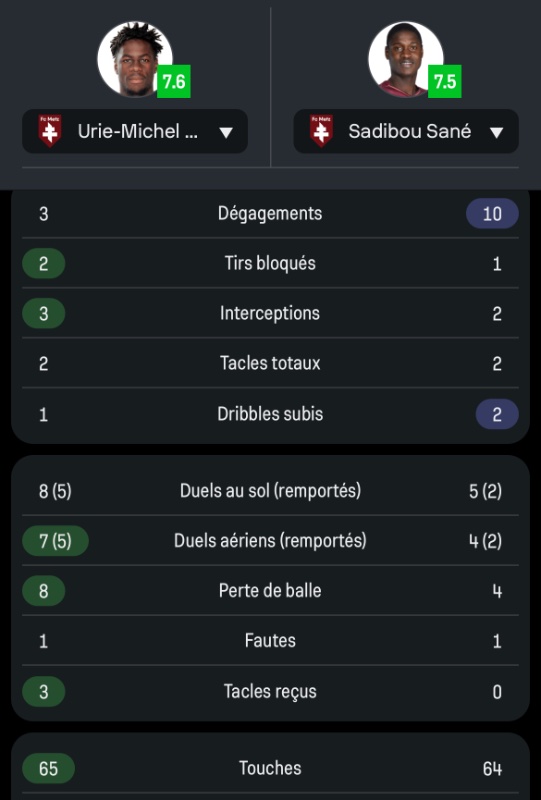Screen dimensions: 541x800
Task: Click Sadibou Sané's player photo
Action: click(x=406, y=59)
